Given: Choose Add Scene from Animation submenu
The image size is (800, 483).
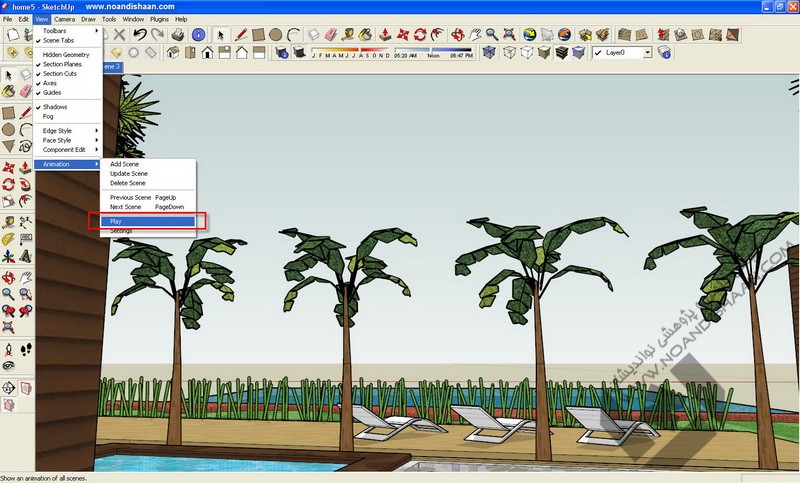Looking at the screenshot, I should point(124,164).
